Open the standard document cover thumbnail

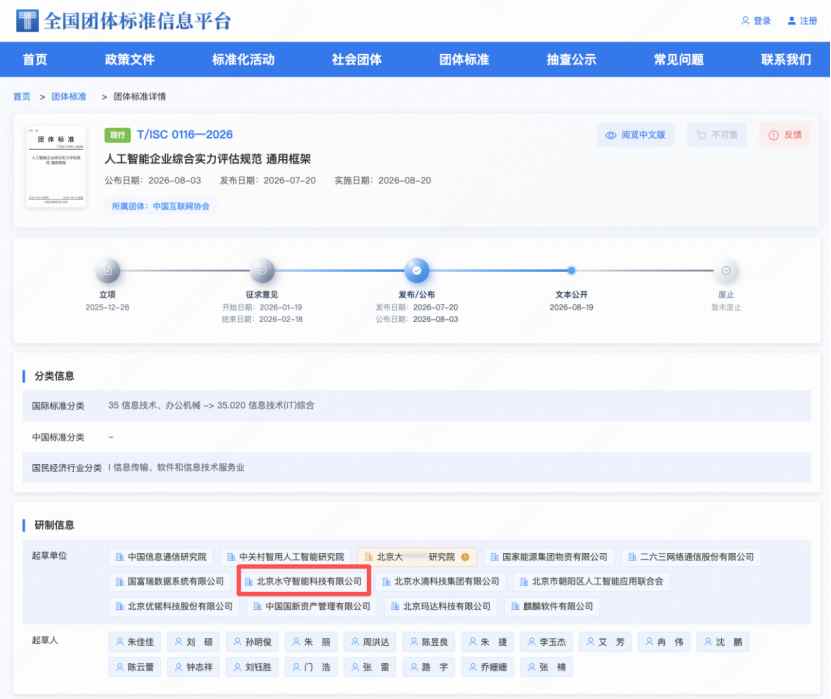tap(56, 167)
